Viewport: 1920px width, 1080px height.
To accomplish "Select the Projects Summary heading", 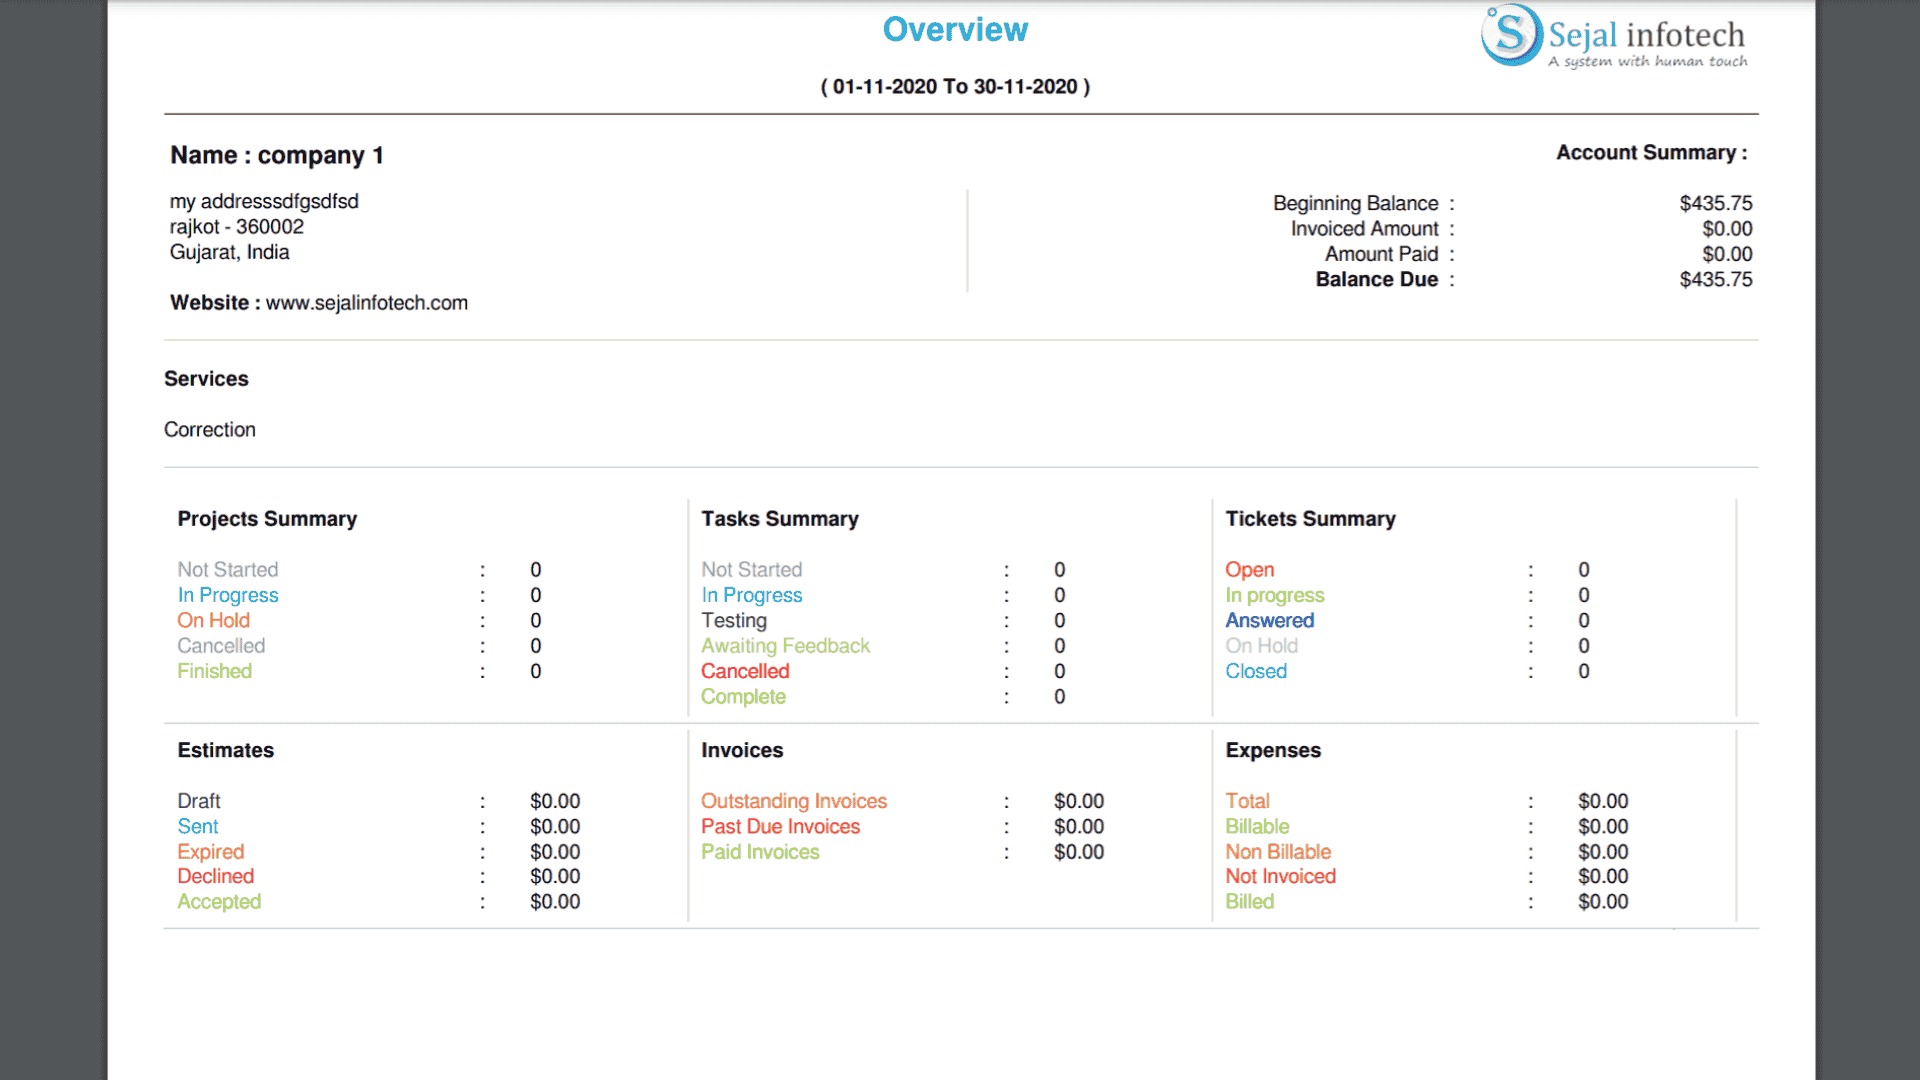I will pos(267,518).
